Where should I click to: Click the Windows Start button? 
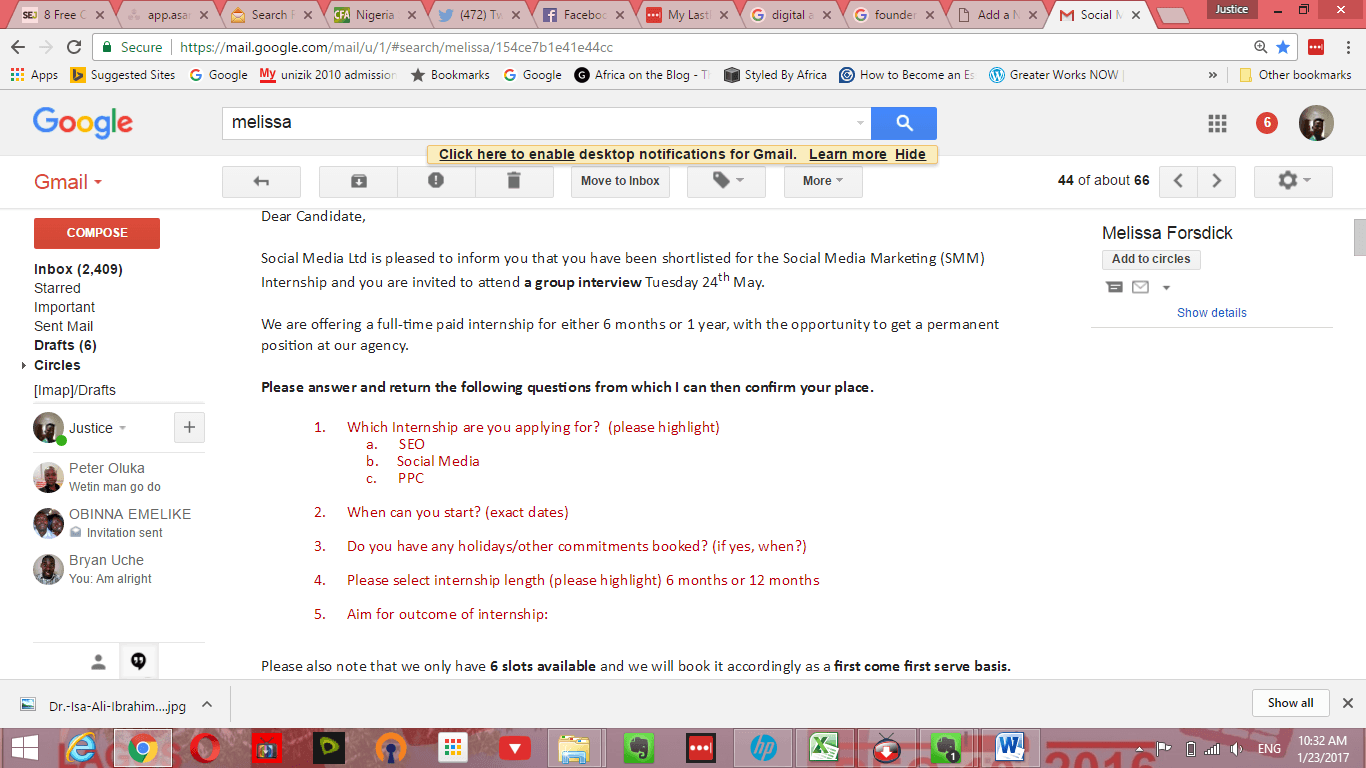[x=24, y=747]
